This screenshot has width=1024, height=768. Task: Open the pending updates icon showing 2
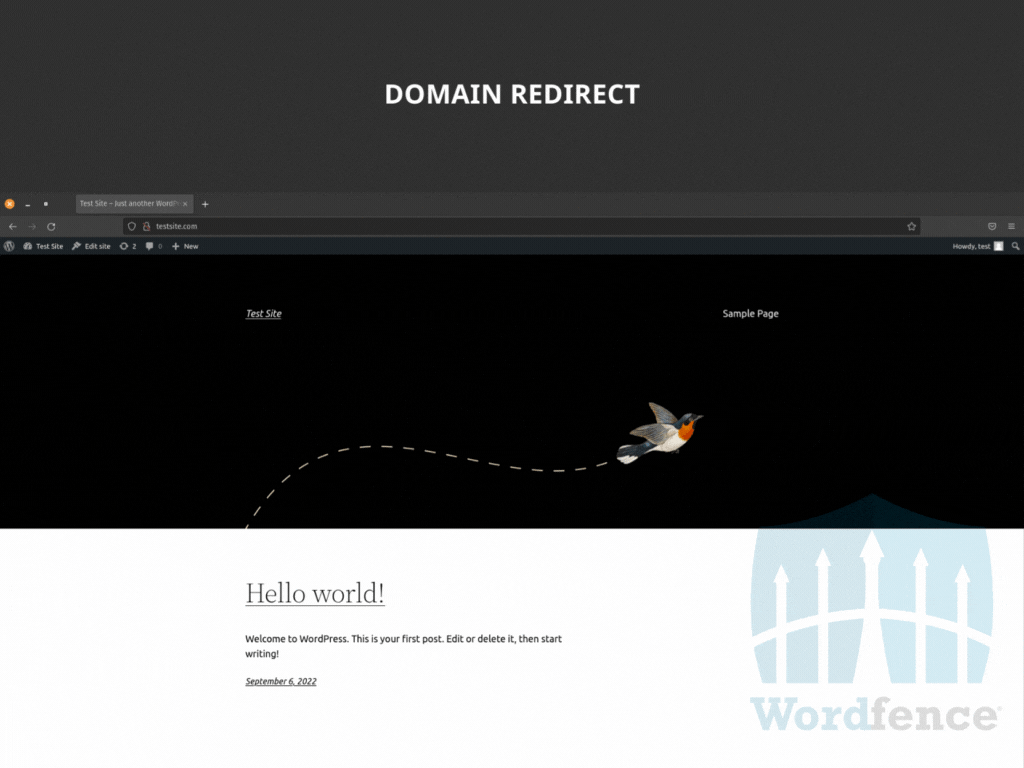tap(128, 246)
